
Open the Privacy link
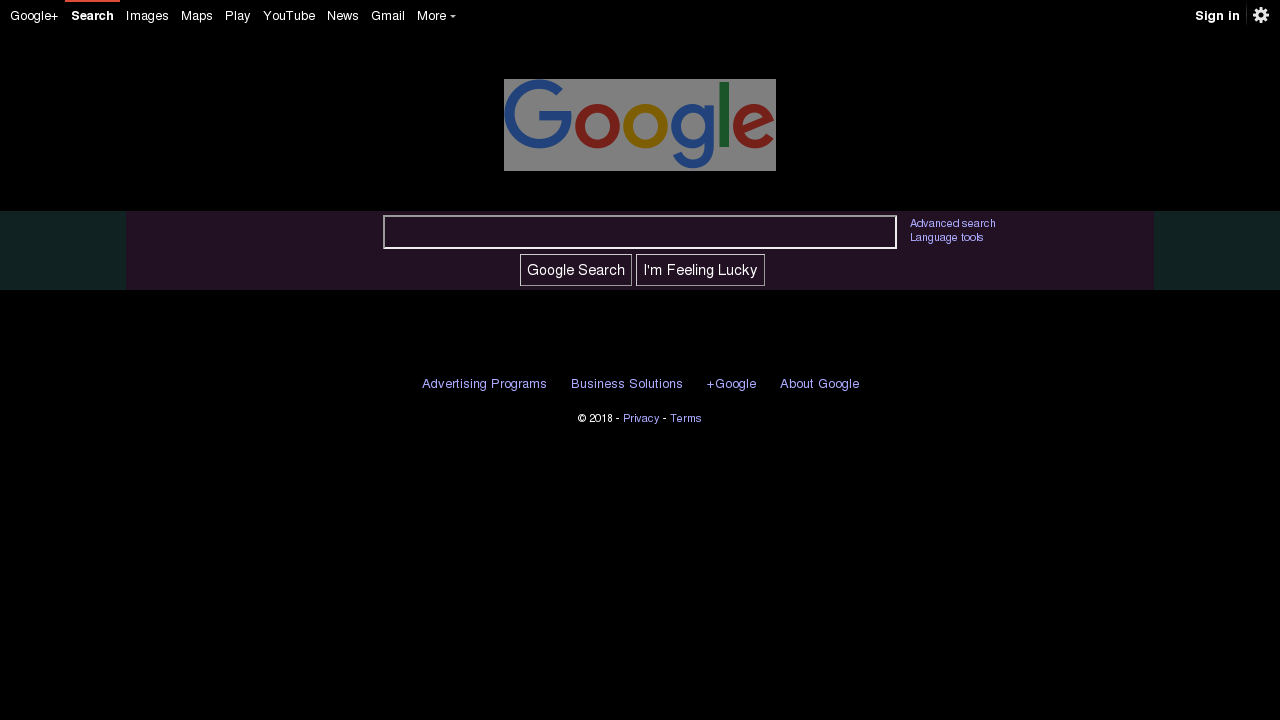(641, 418)
